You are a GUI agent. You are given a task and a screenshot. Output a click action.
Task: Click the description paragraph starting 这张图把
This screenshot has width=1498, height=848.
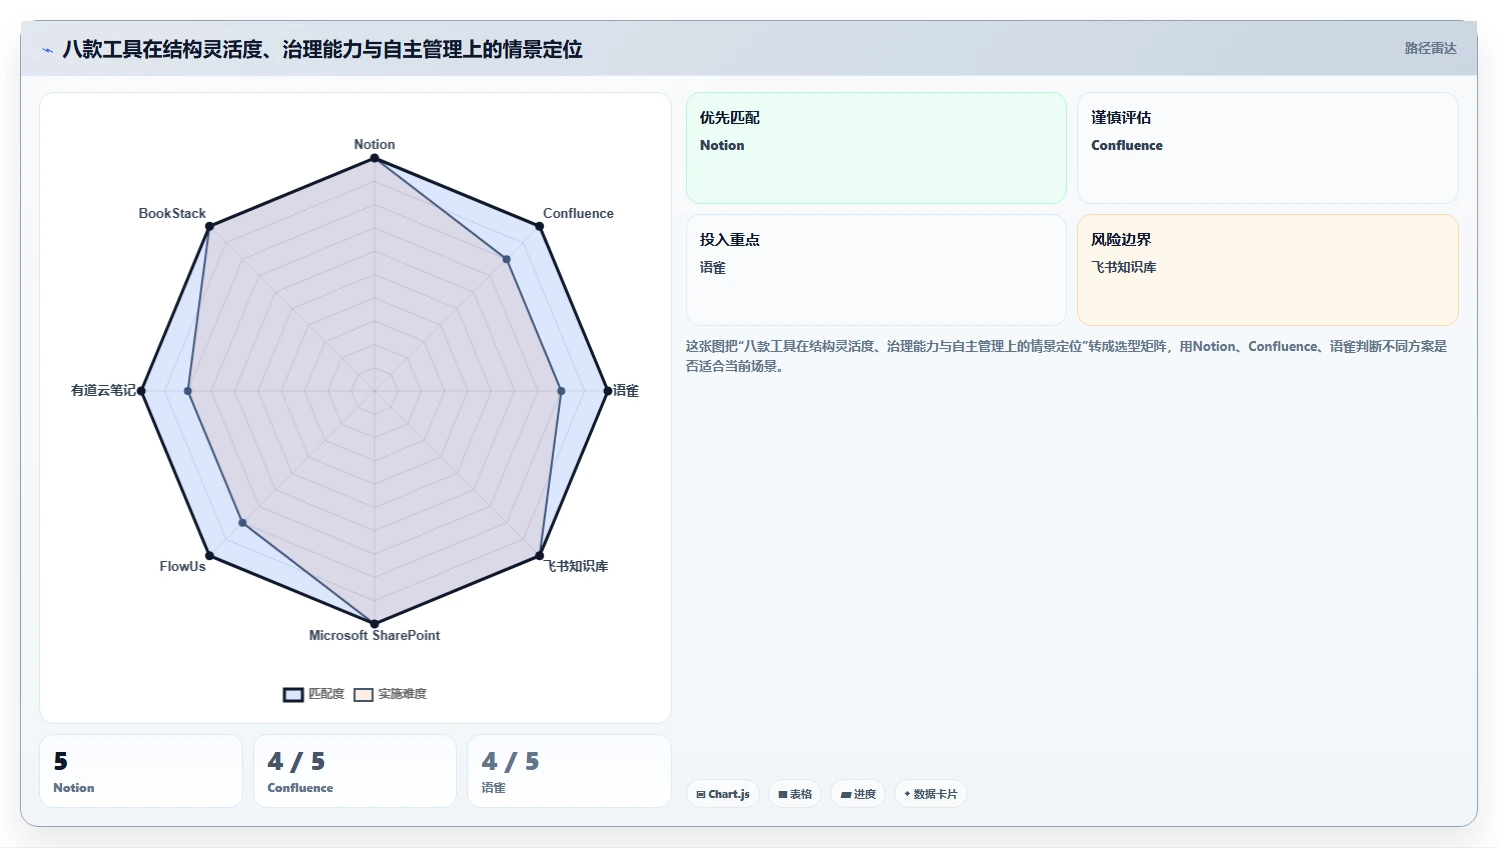coord(1066,356)
